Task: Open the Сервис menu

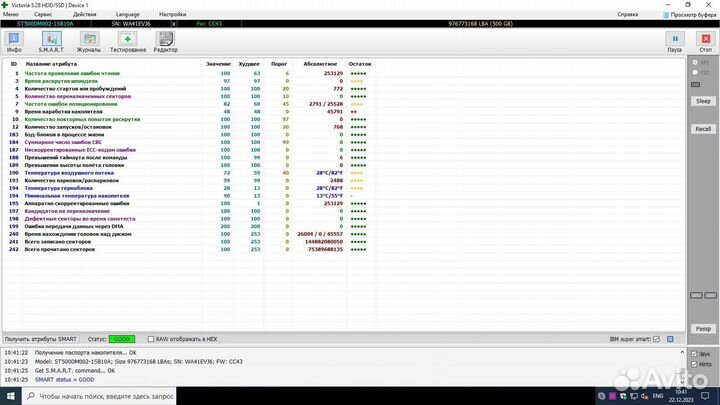Action: 43,15
